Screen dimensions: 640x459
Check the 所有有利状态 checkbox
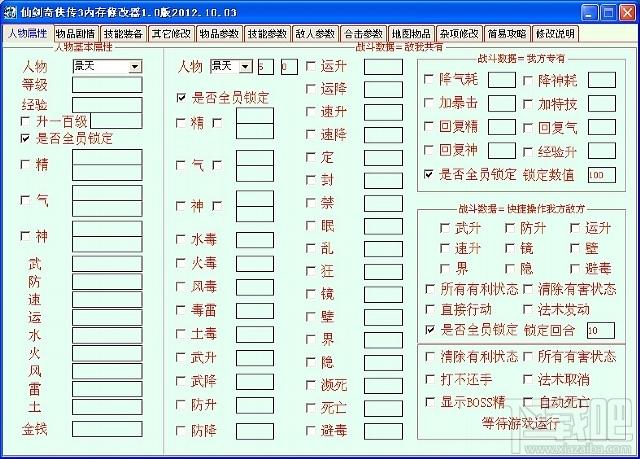click(429, 289)
